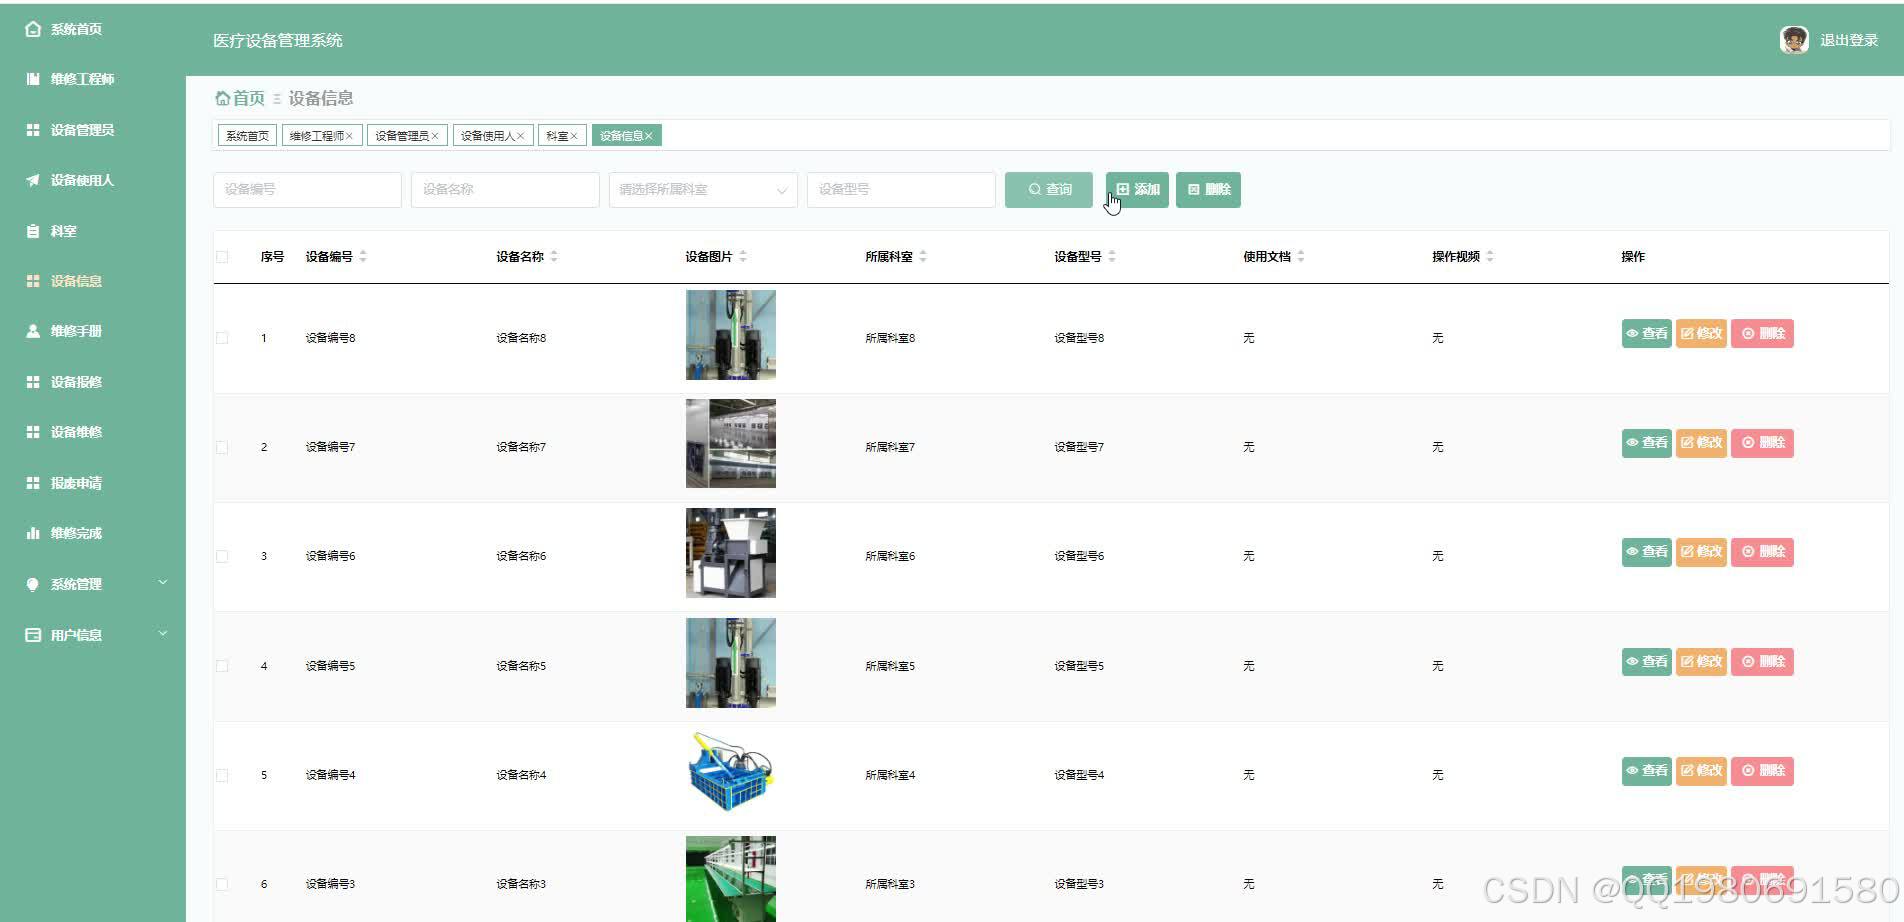Click 查看 for 设备编号5 row
The image size is (1904, 922).
pyautogui.click(x=1646, y=662)
